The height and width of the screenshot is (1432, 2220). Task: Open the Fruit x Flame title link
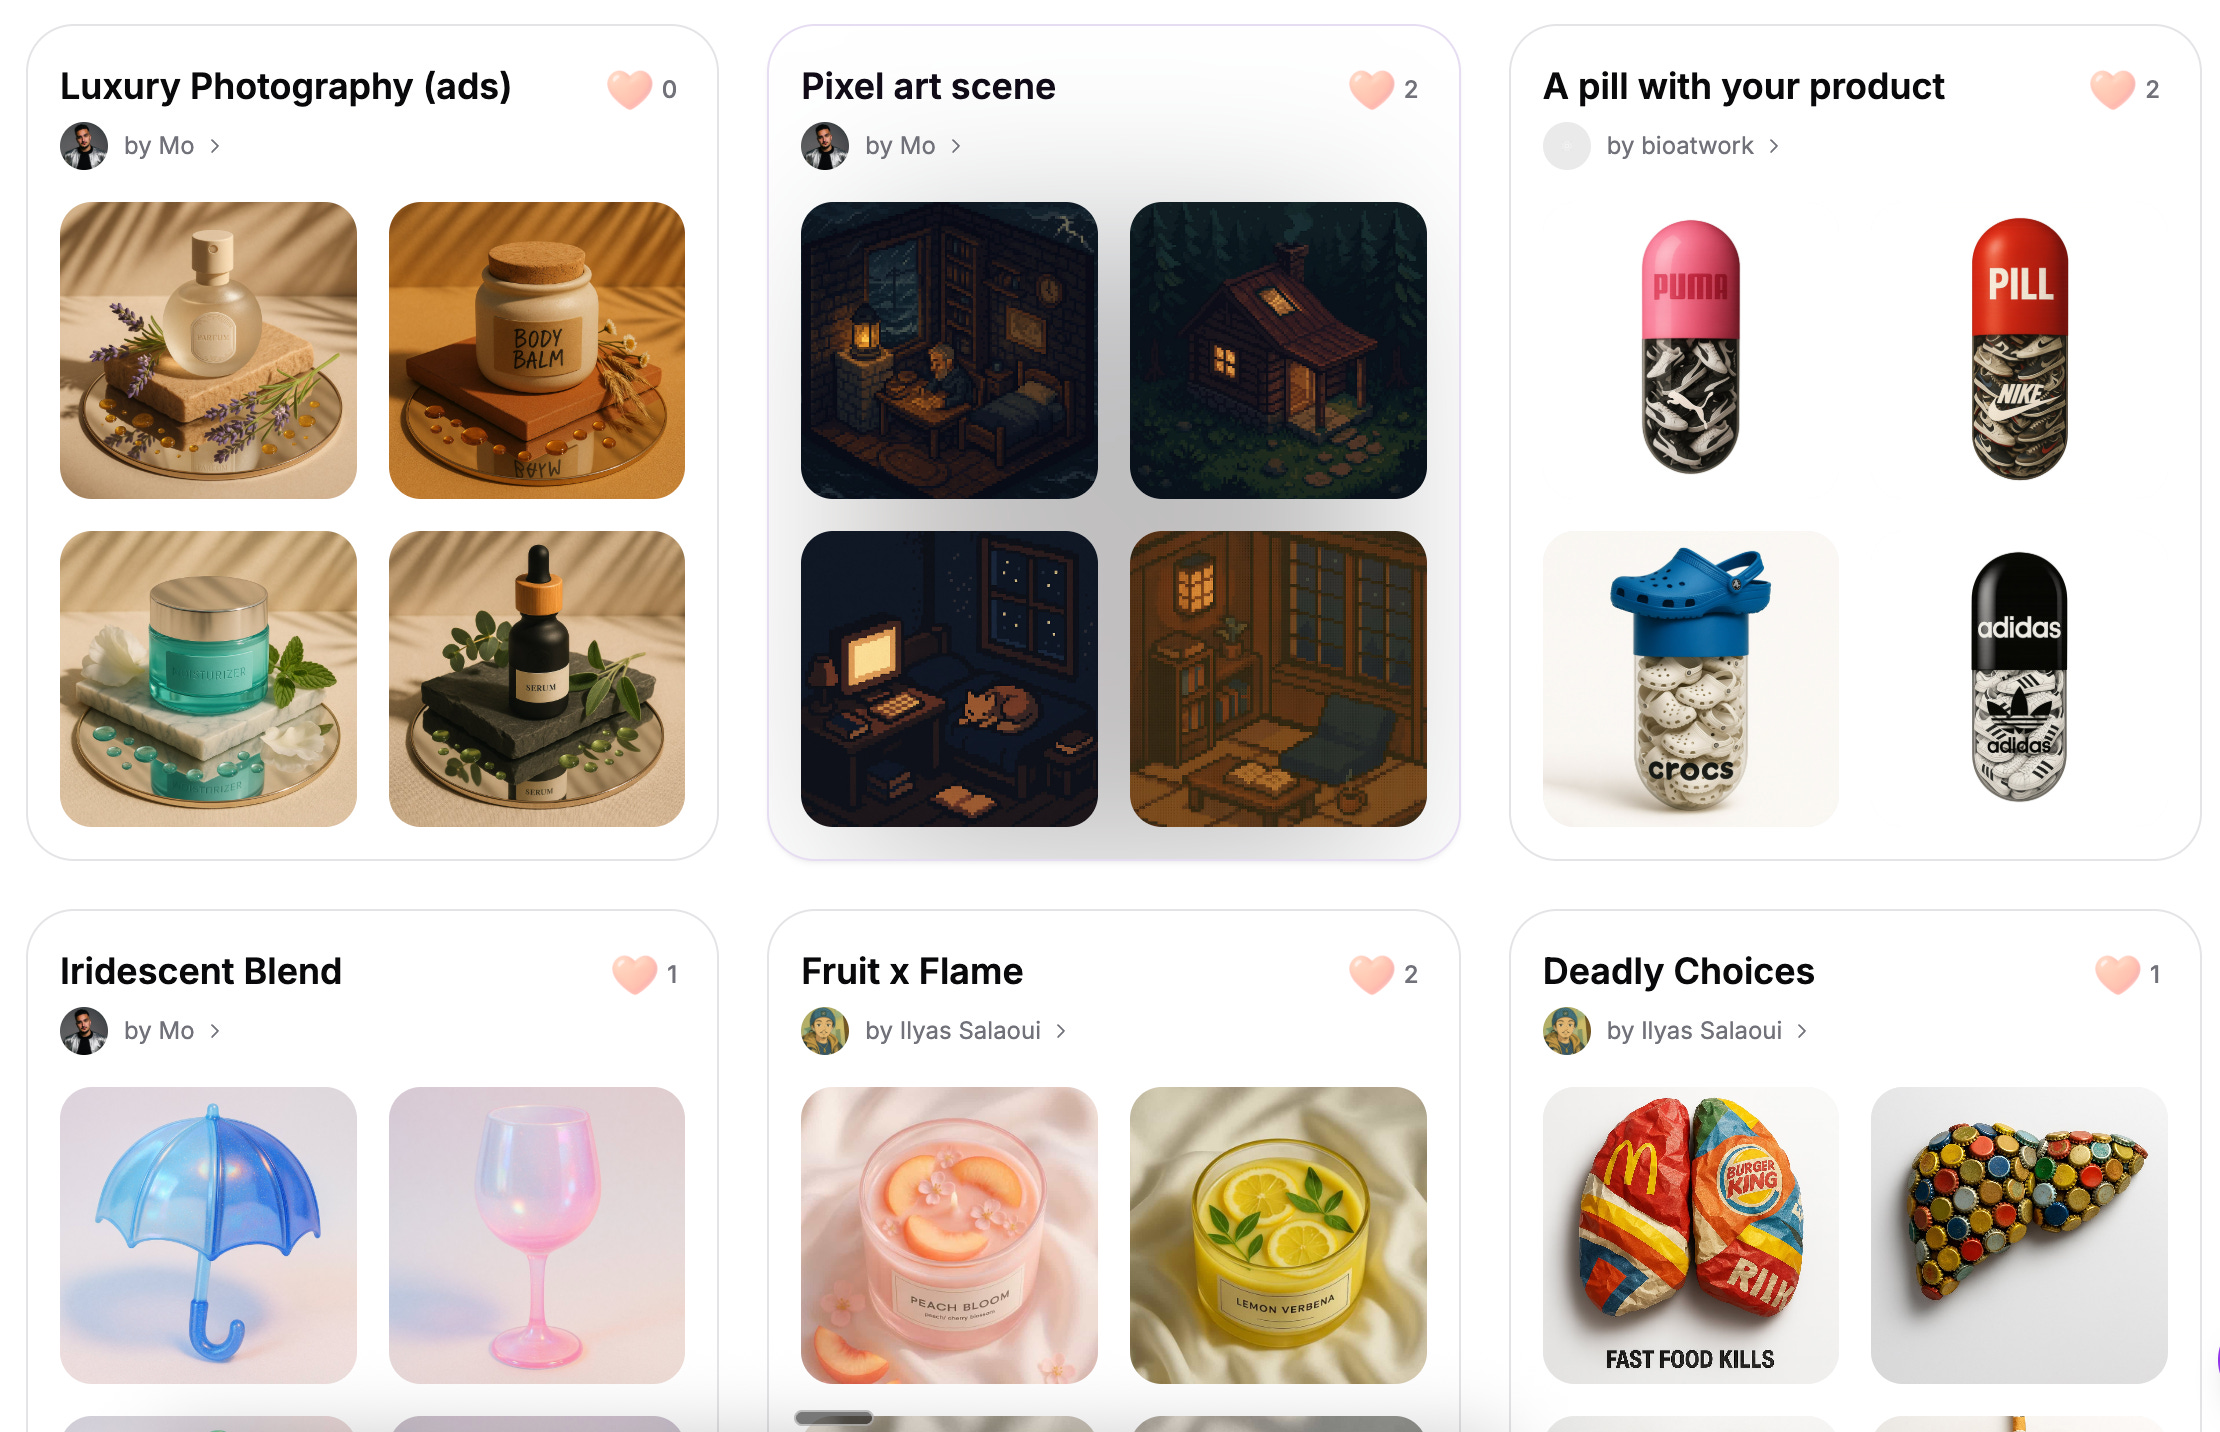click(912, 972)
